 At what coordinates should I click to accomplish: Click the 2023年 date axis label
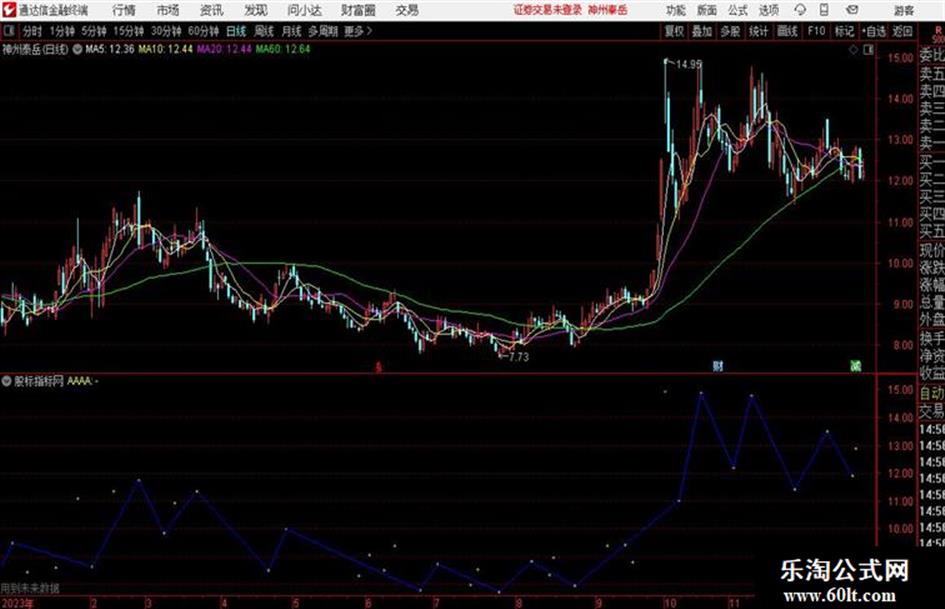point(17,603)
